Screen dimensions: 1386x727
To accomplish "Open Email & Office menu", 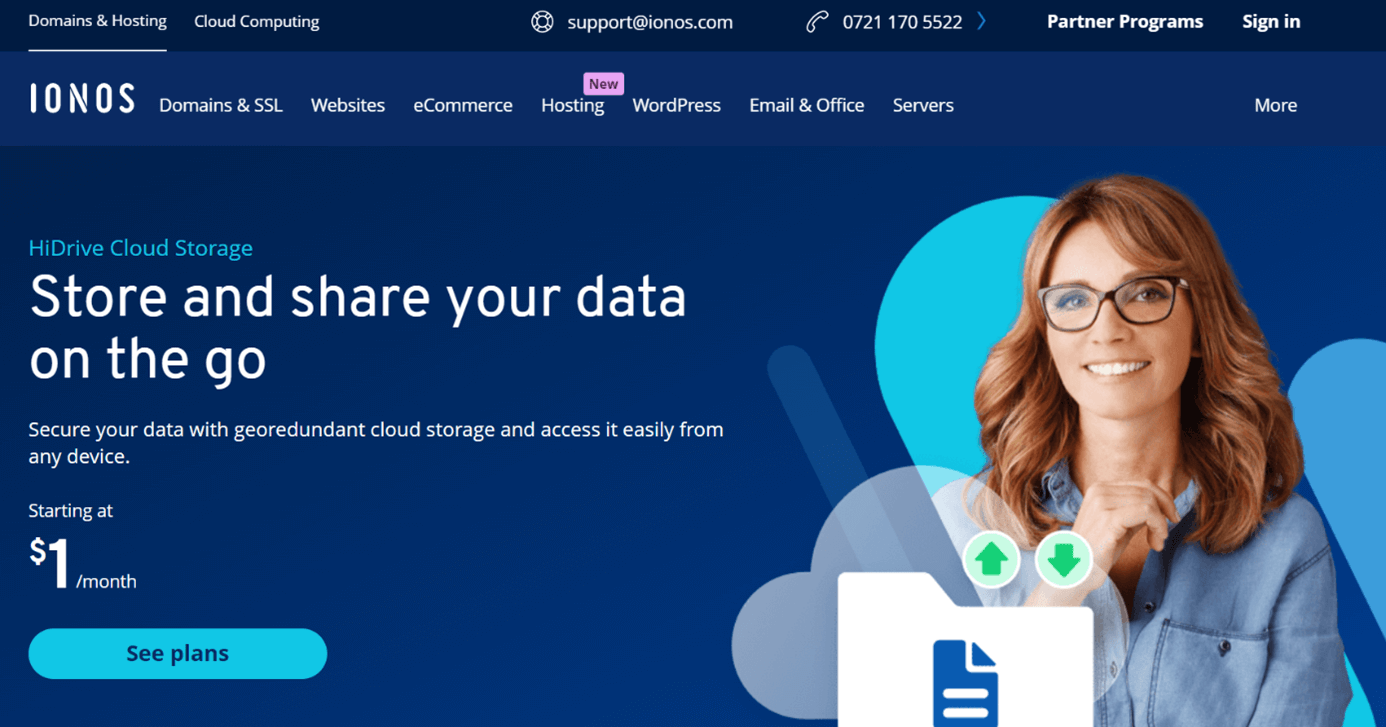I will [806, 105].
